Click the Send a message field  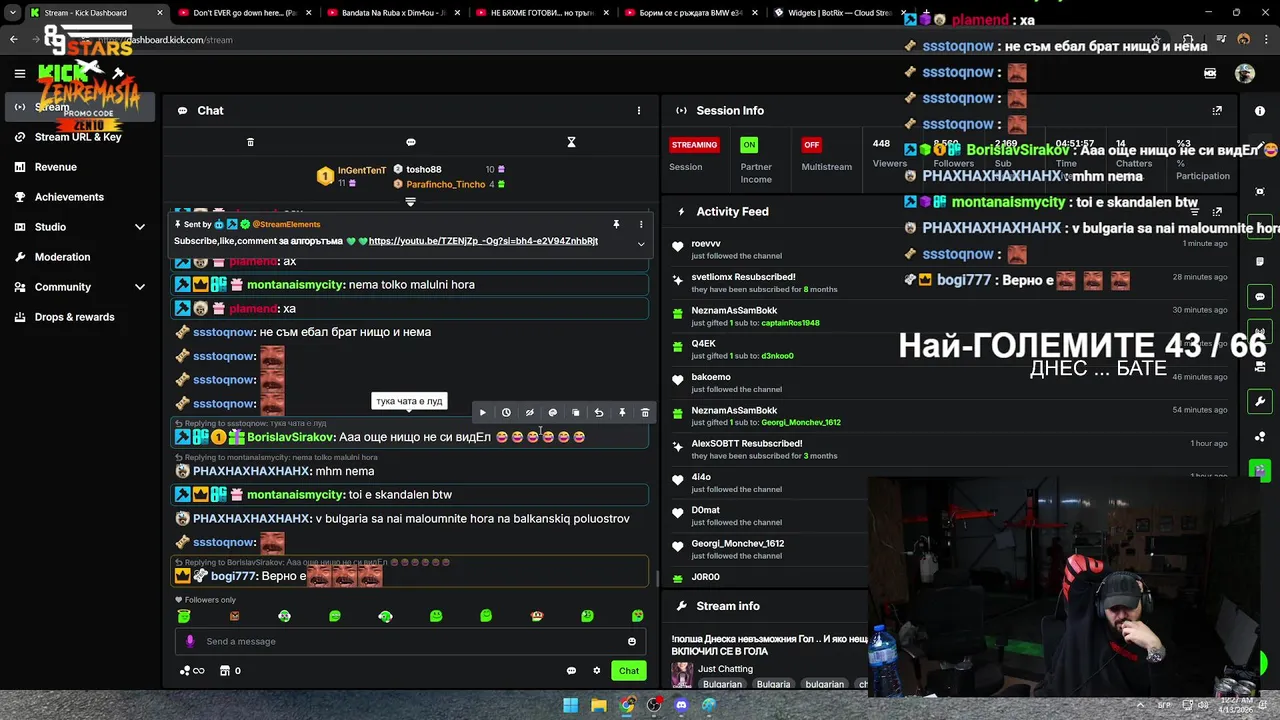click(408, 642)
